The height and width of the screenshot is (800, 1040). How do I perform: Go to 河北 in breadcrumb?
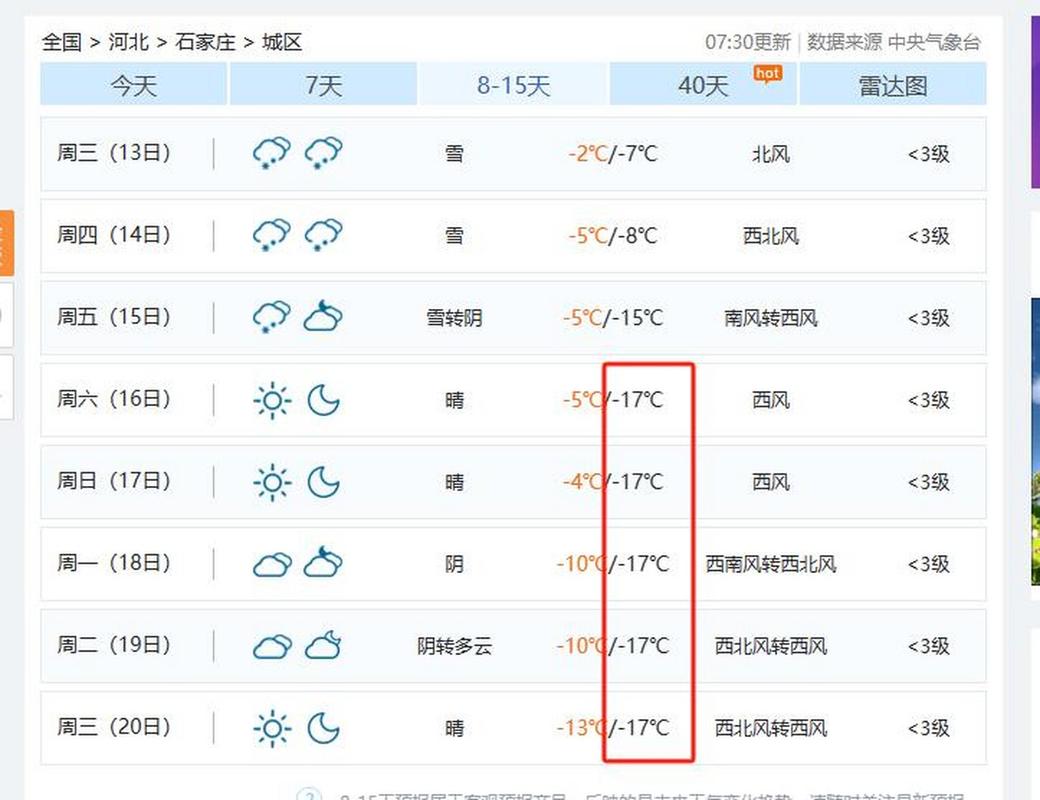[x=129, y=42]
